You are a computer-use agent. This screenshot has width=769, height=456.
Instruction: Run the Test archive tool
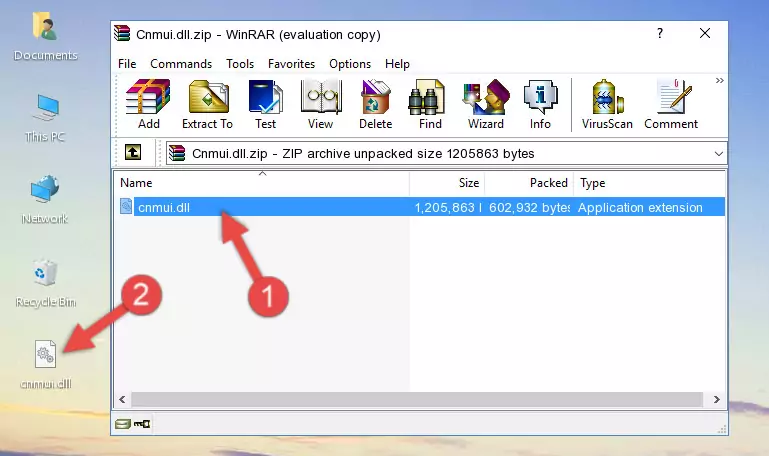pos(265,104)
